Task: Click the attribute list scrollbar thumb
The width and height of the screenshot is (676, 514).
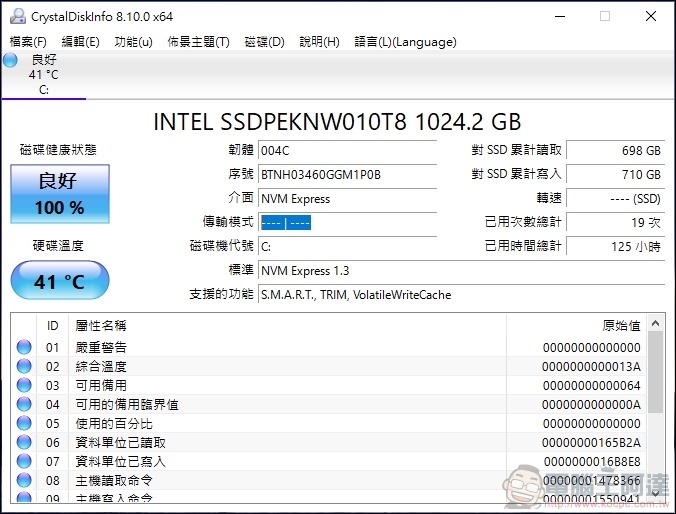Action: point(656,372)
